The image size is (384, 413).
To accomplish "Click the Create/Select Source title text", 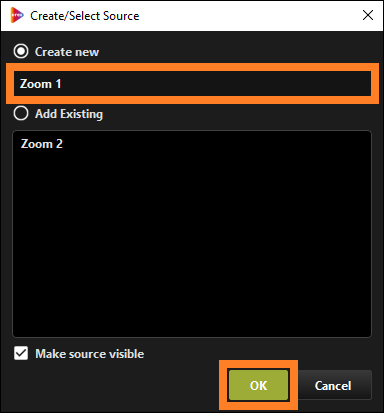I will tap(85, 16).
